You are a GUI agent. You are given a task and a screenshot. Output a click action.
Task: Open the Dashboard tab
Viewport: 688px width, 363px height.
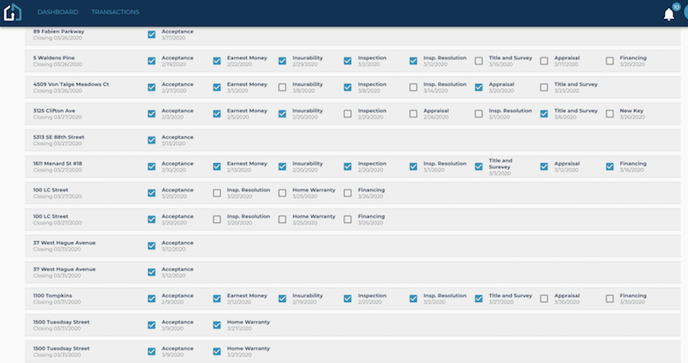(x=58, y=12)
